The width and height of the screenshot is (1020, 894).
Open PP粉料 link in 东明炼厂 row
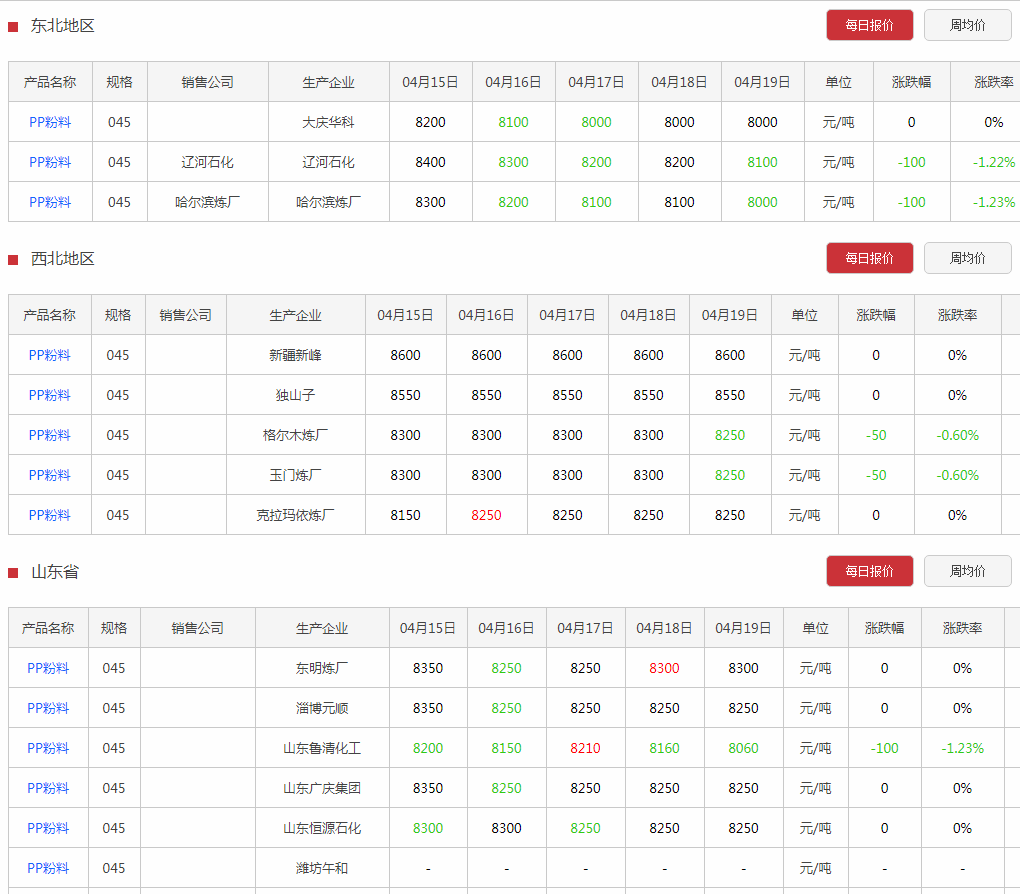coord(48,668)
